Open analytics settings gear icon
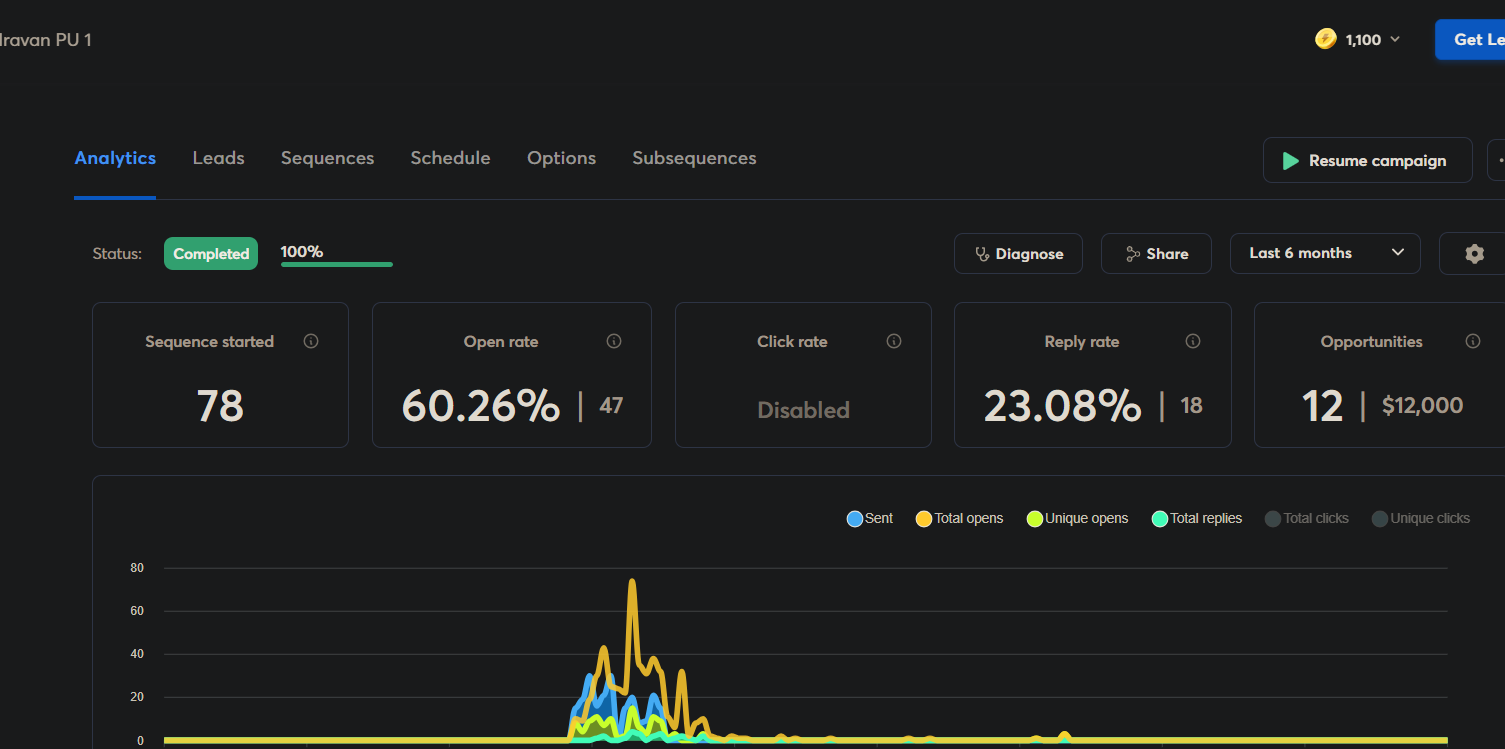1505x749 pixels. point(1474,254)
